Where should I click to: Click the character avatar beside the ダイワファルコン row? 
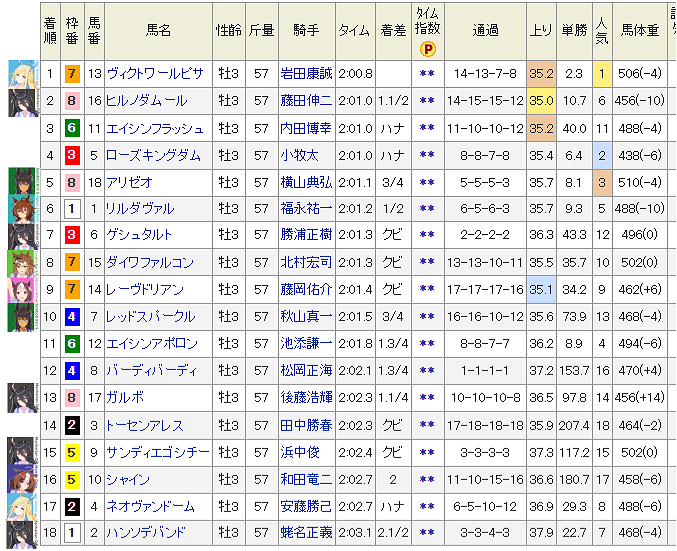22,264
